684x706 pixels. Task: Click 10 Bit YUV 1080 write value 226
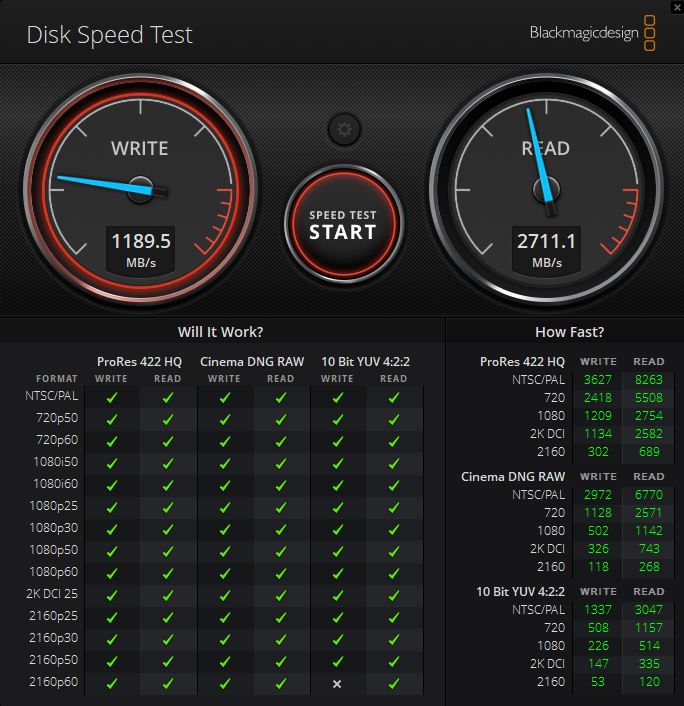(x=598, y=646)
